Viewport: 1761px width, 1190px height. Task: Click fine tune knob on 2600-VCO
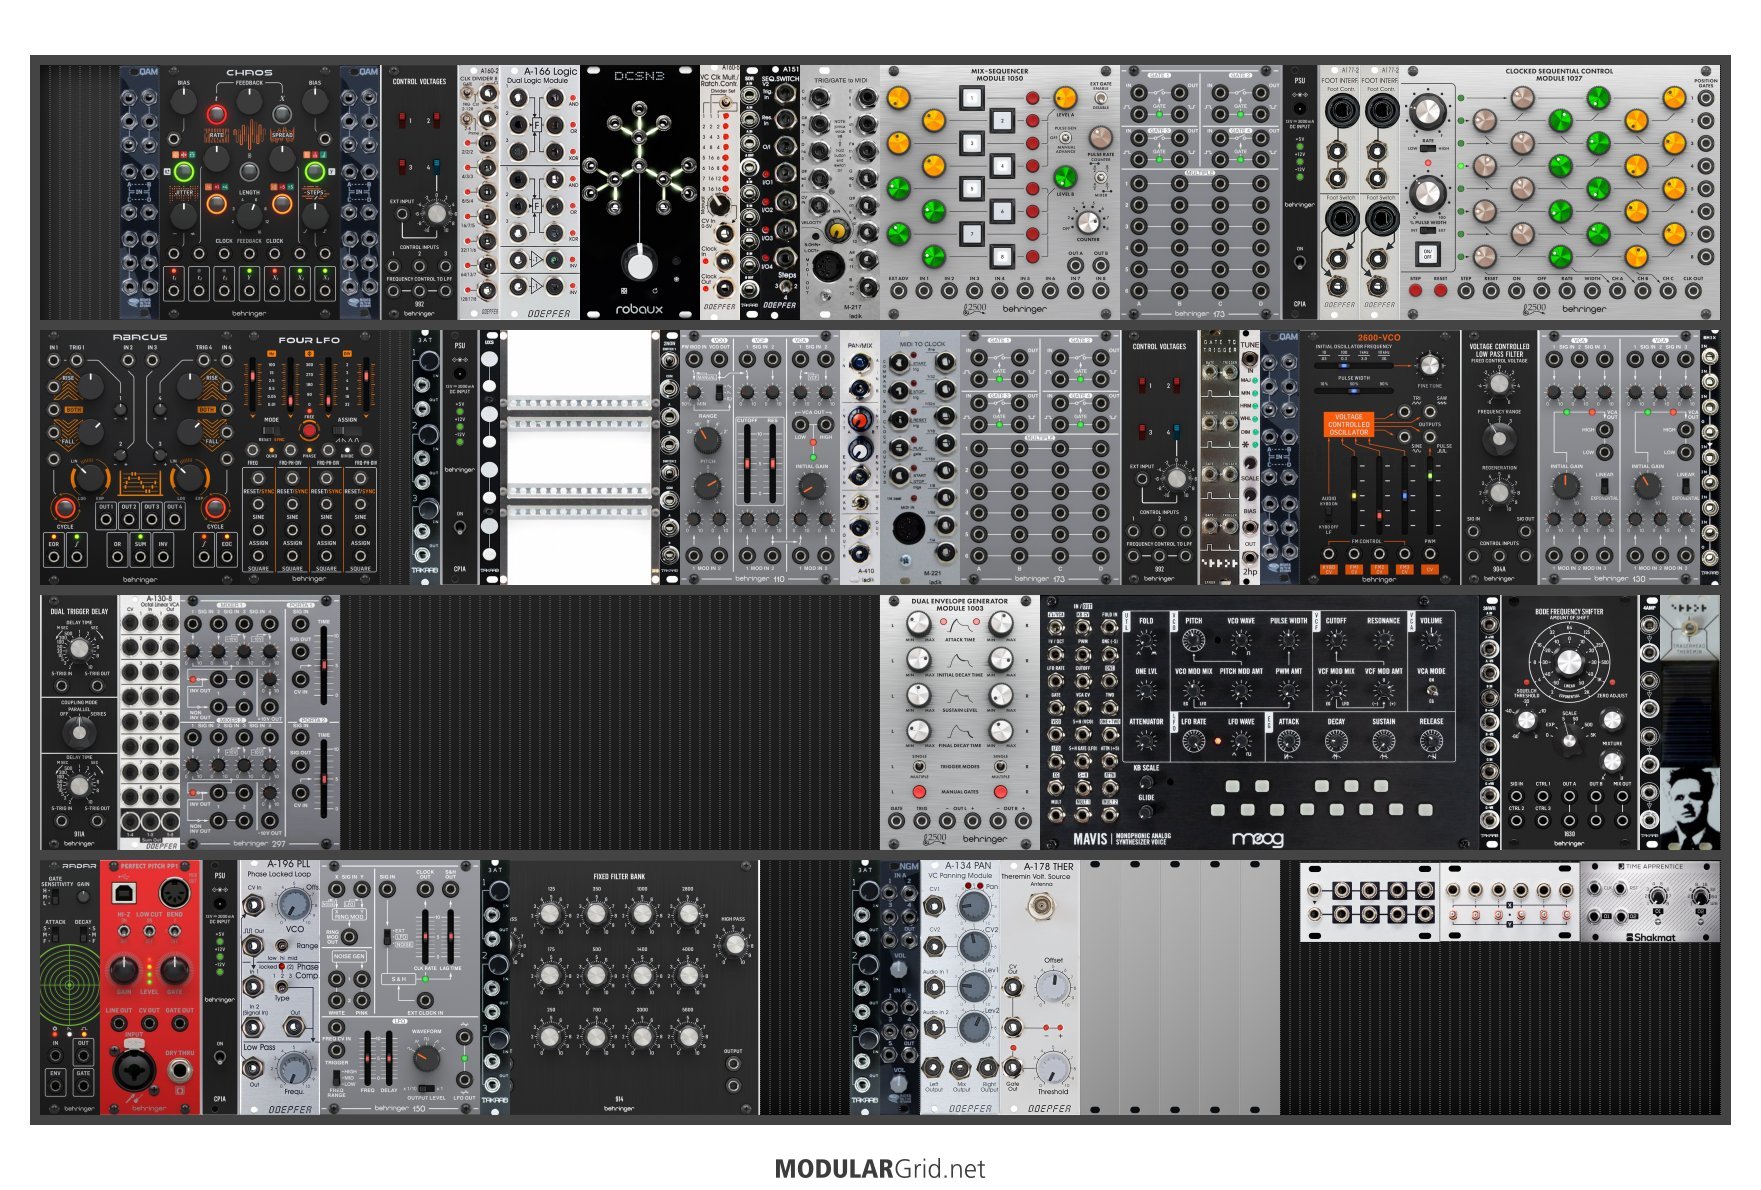tap(1430, 364)
